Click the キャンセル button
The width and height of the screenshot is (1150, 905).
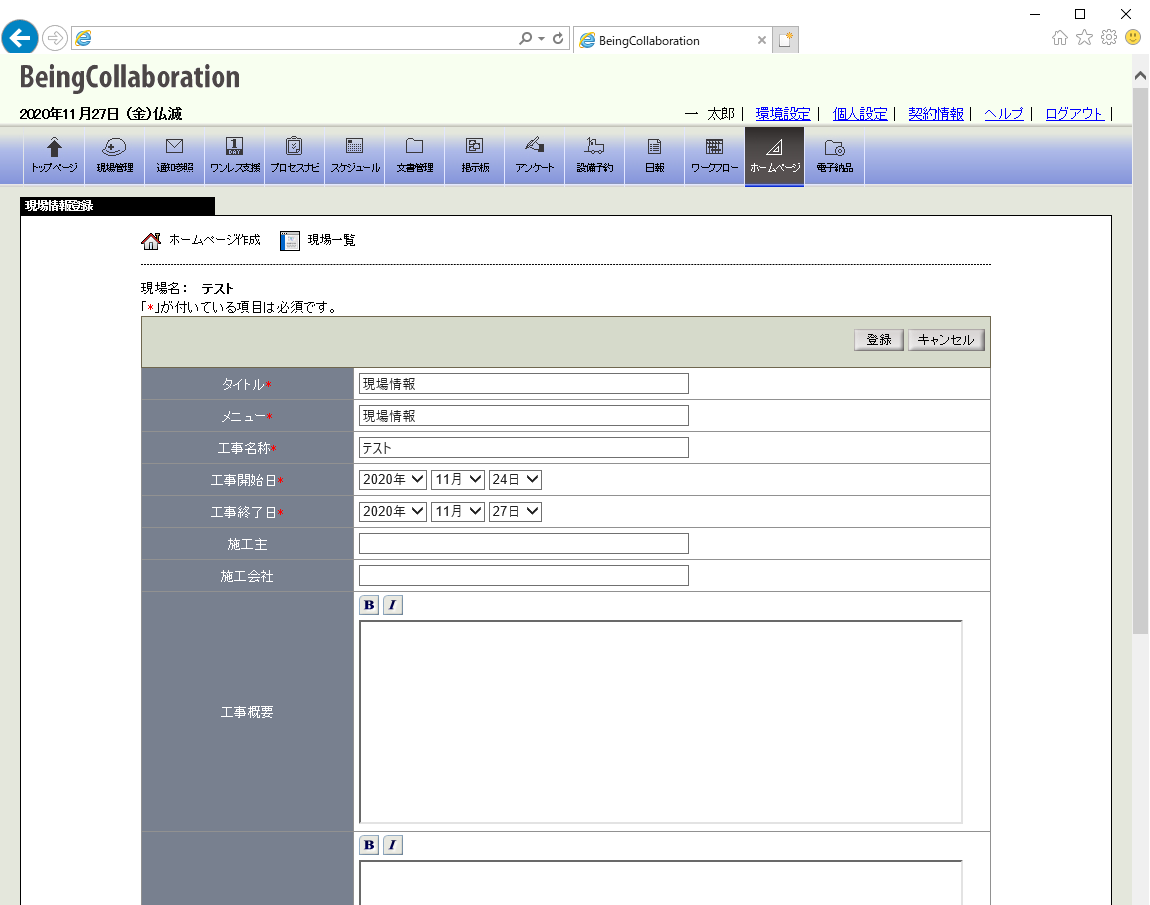(x=946, y=340)
